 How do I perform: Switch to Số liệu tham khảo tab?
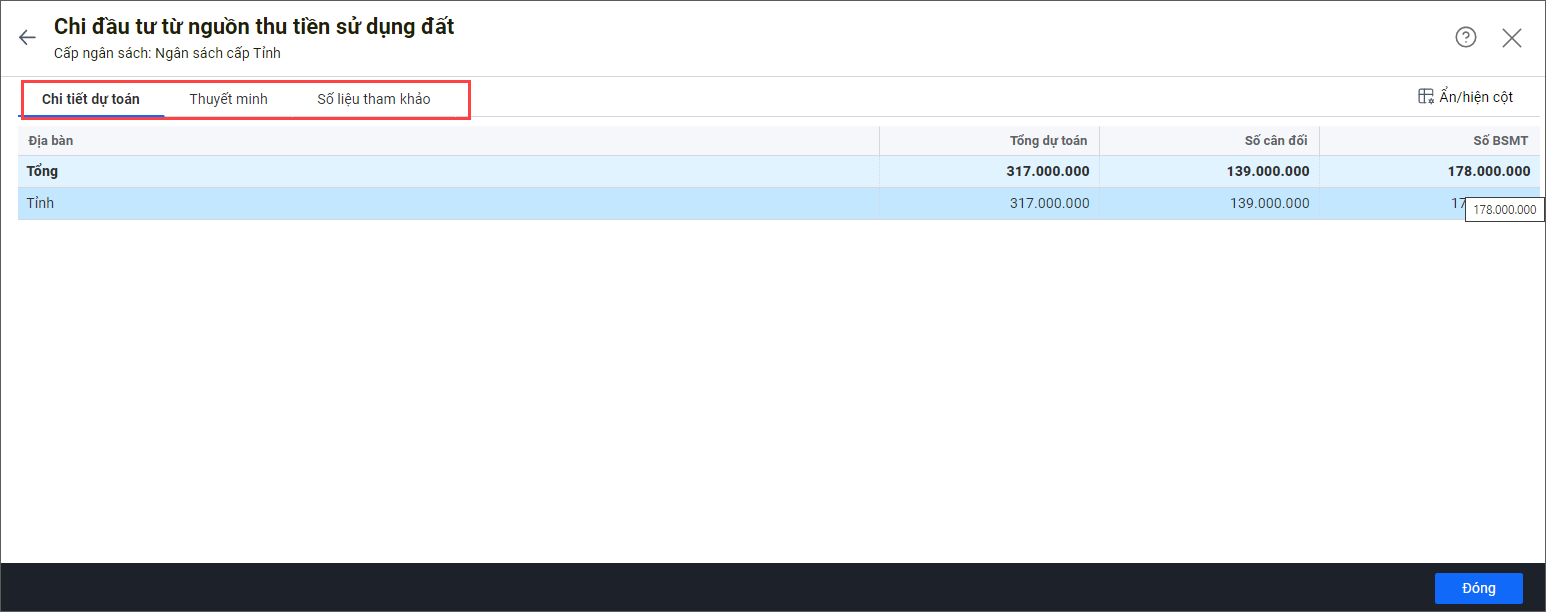click(x=373, y=99)
